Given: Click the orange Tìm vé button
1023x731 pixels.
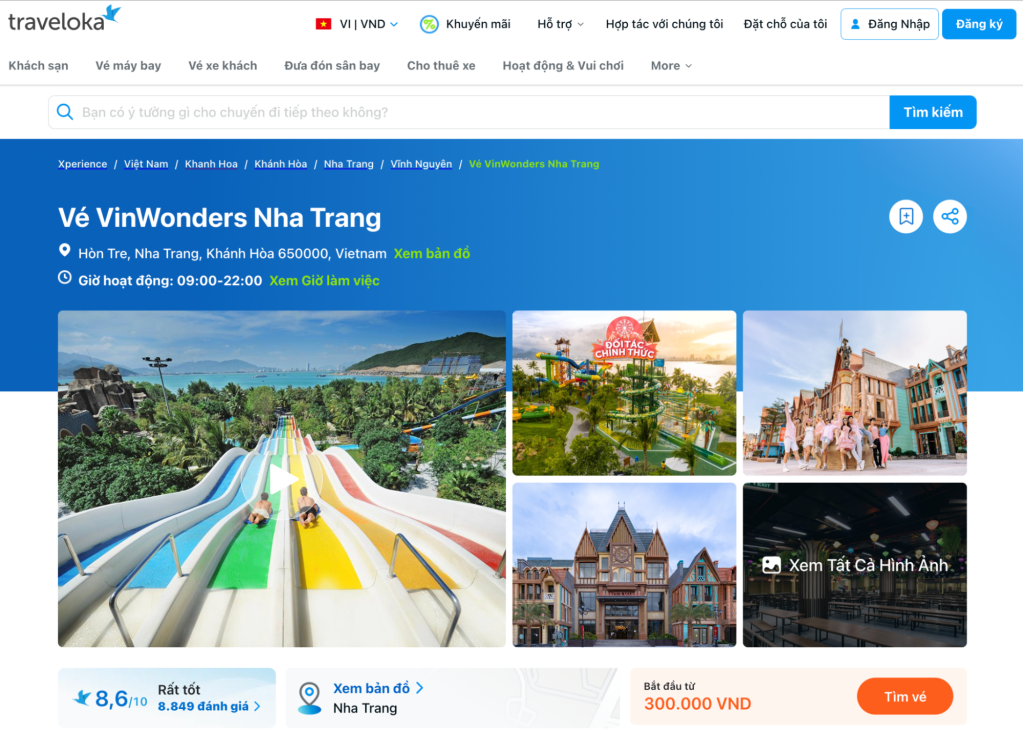Looking at the screenshot, I should (905, 696).
